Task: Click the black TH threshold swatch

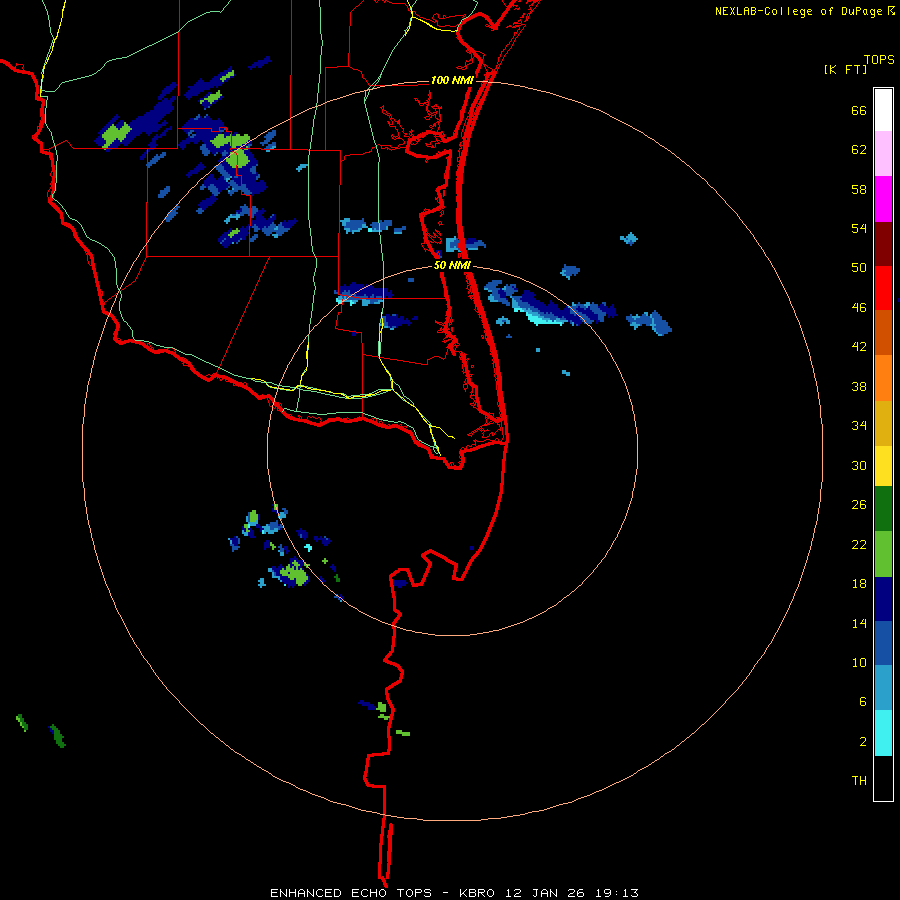Action: pyautogui.click(x=883, y=778)
